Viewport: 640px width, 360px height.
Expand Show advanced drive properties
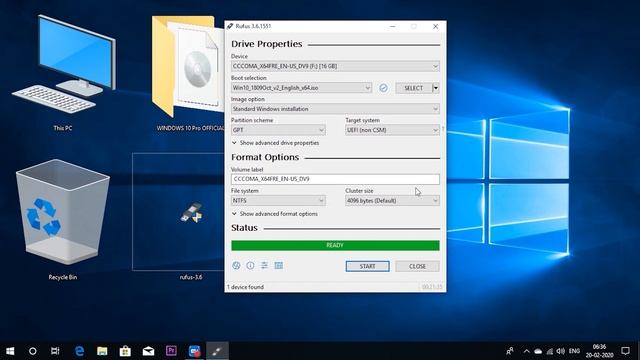coord(276,143)
